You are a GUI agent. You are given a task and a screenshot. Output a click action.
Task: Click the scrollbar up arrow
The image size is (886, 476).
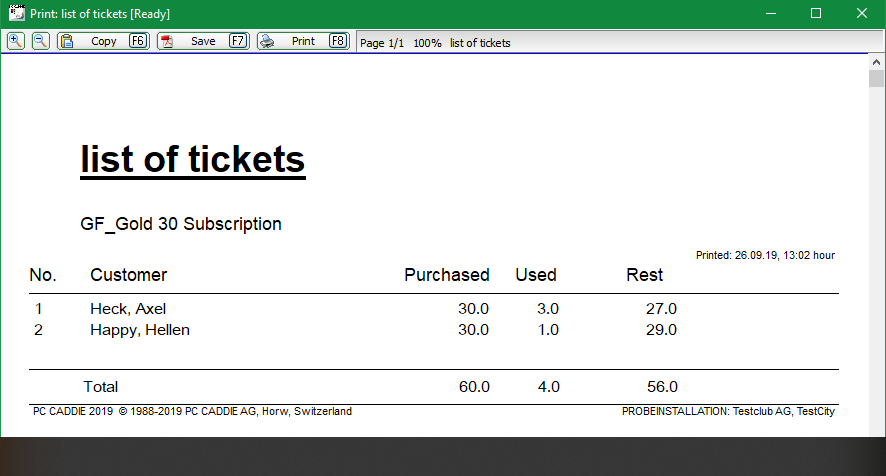tap(876, 62)
